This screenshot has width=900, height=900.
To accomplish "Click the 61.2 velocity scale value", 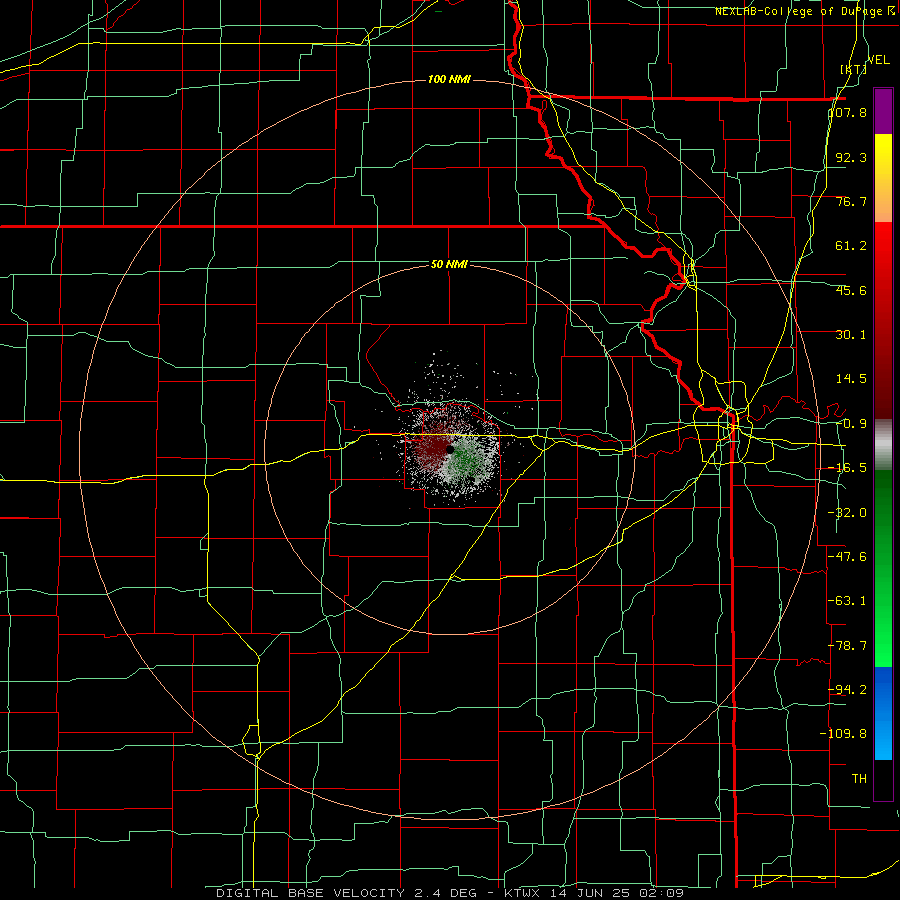I will 851,246.
